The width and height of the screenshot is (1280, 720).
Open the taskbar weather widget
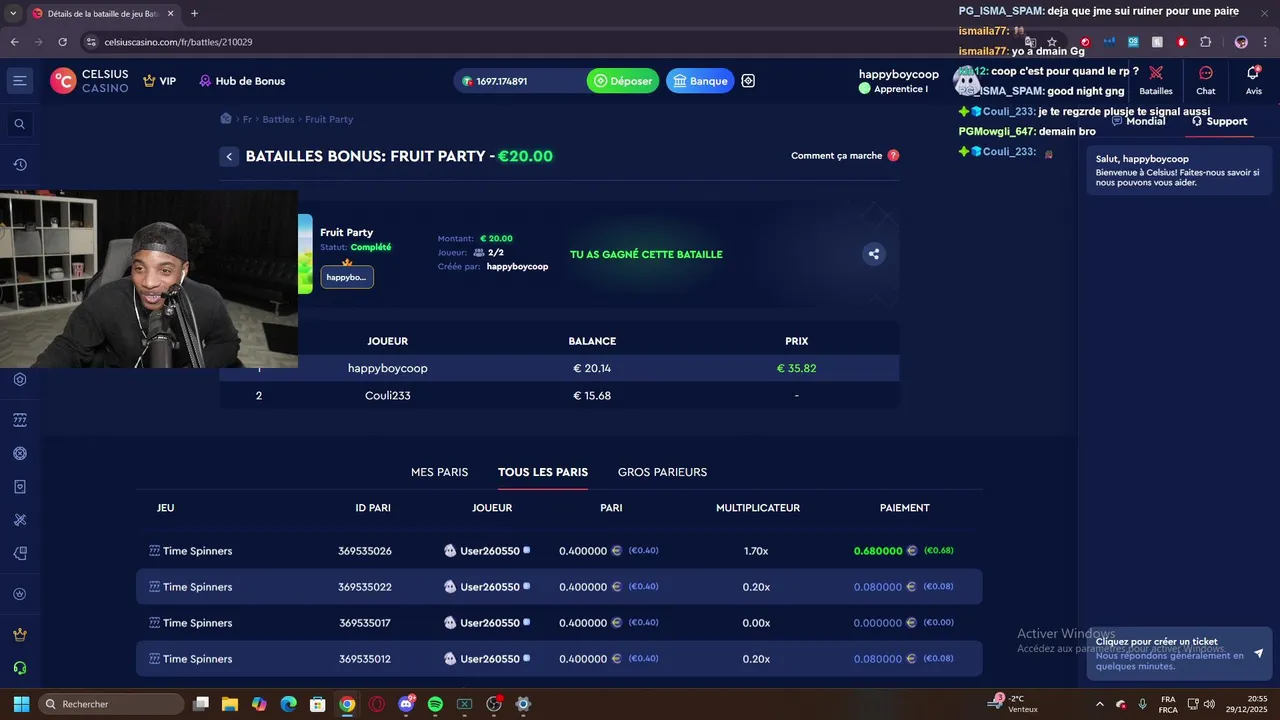coord(1013,704)
